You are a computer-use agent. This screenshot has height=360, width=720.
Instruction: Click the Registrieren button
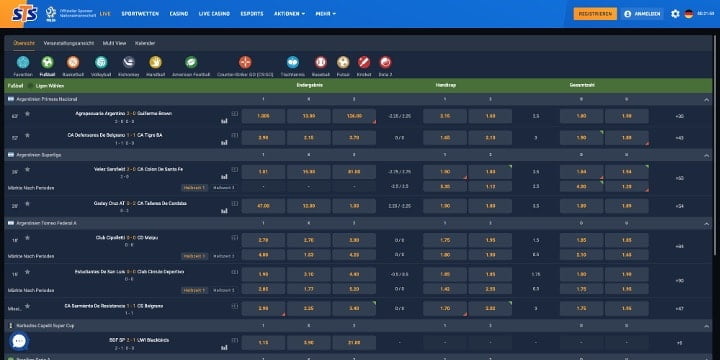coord(595,14)
